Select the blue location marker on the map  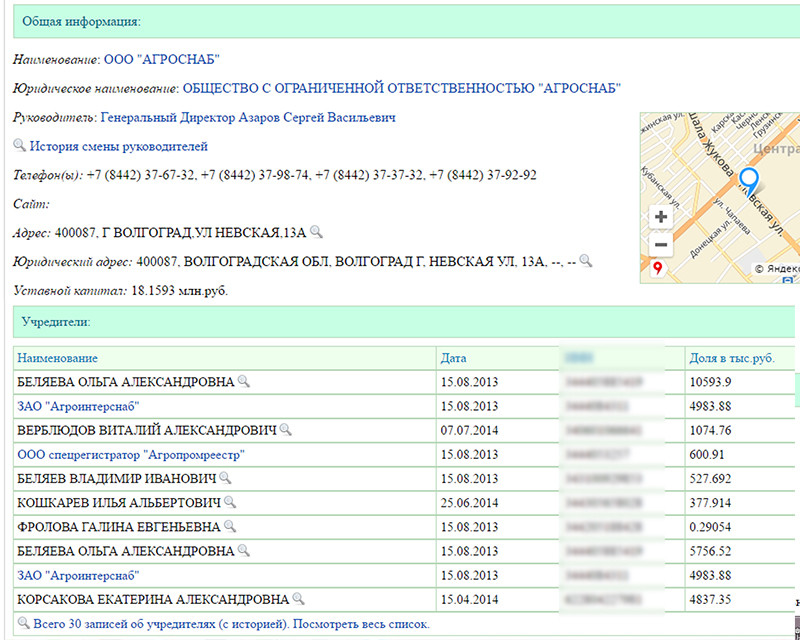click(x=748, y=181)
